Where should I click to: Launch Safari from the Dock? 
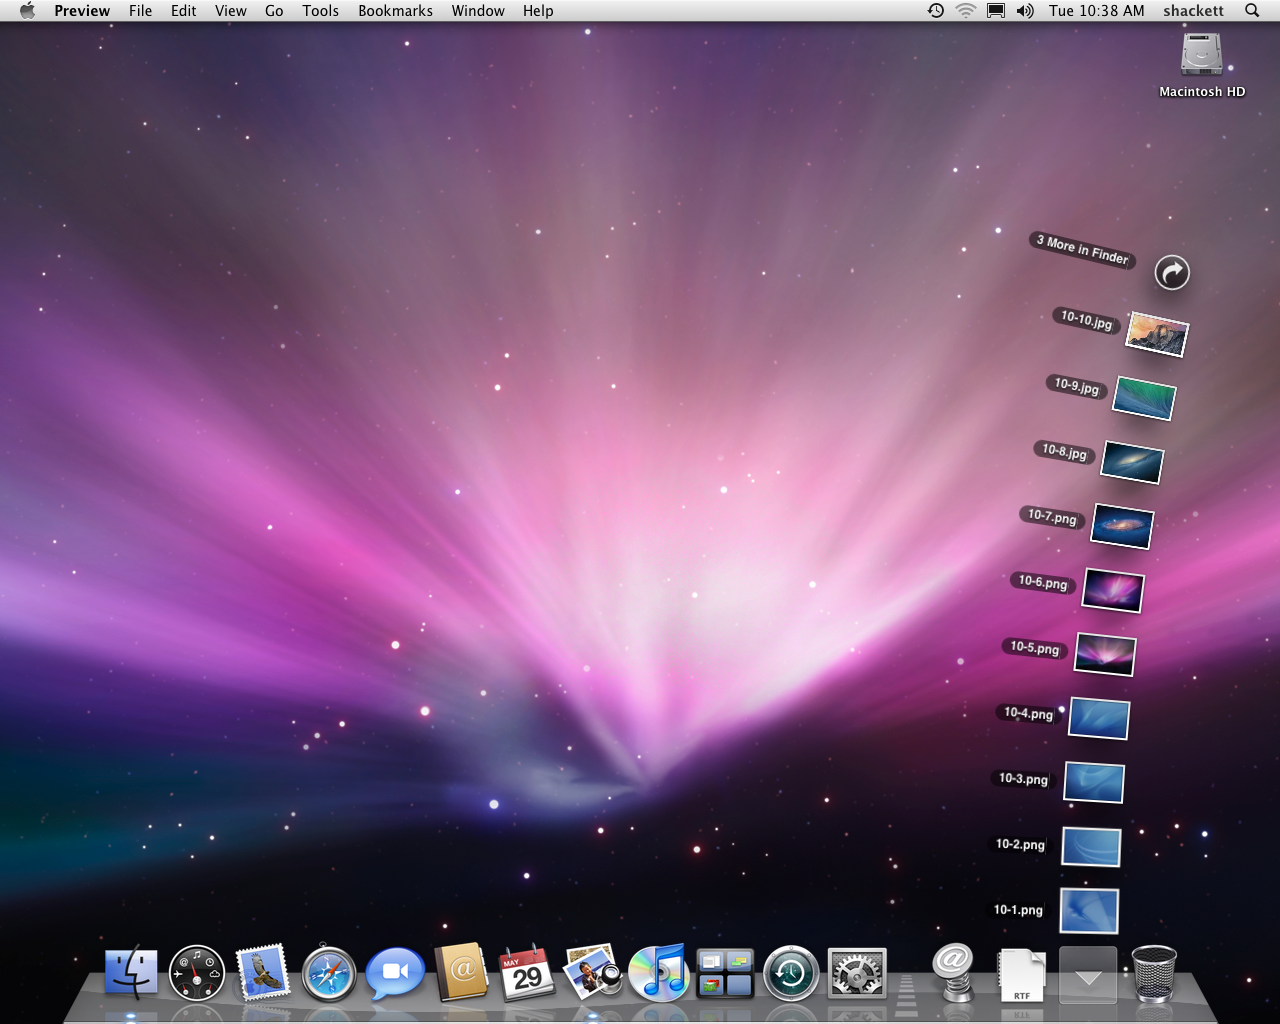point(329,973)
